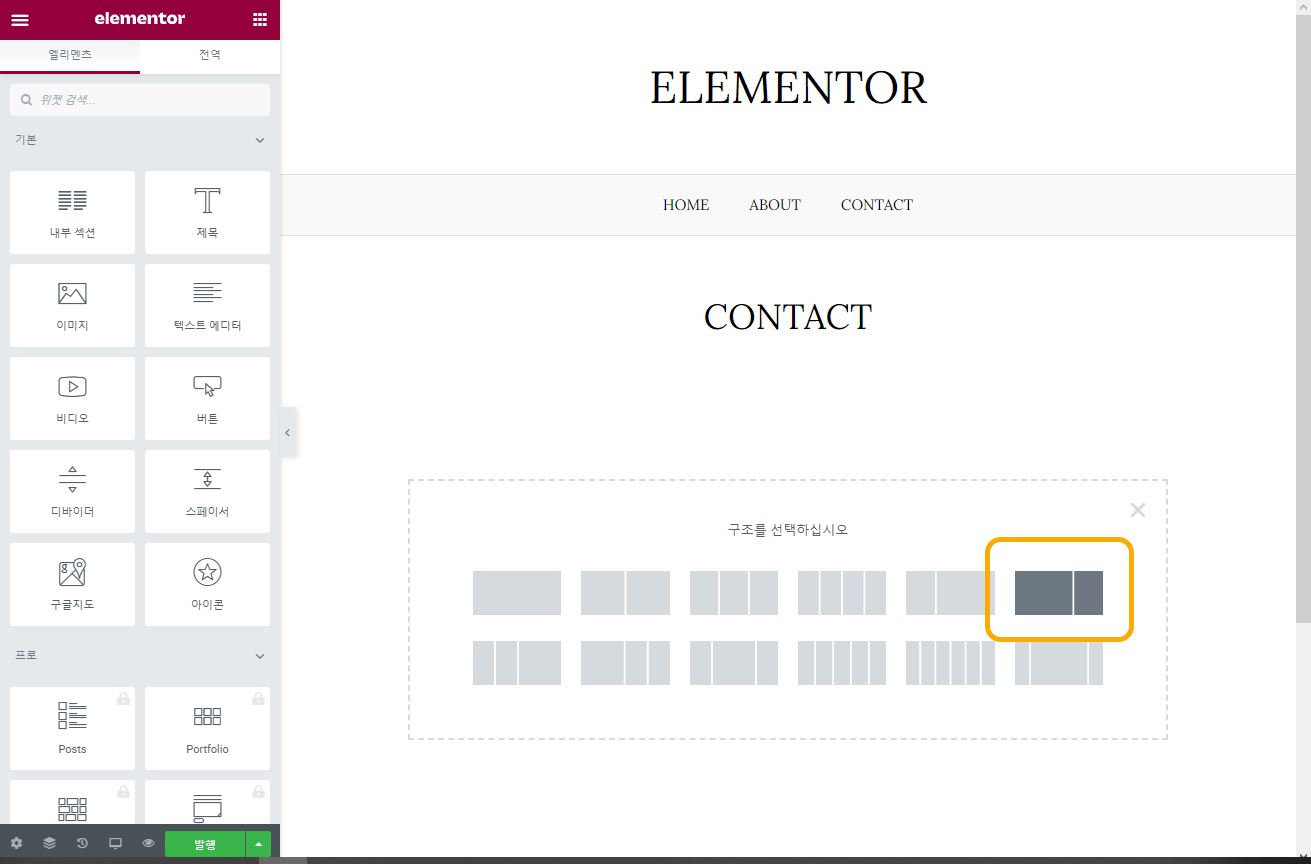Image resolution: width=1311 pixels, height=864 pixels.
Task: Open the CONTACT navigation link
Action: 877,205
